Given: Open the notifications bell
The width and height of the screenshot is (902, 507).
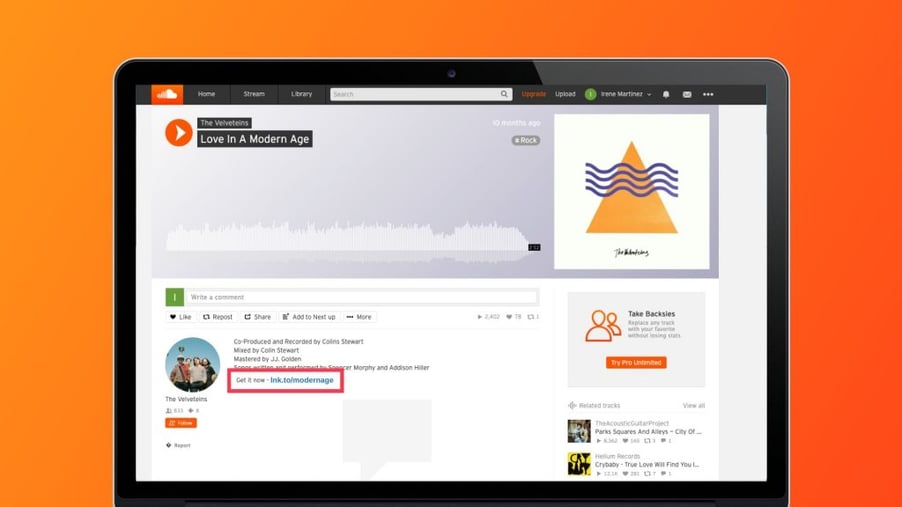Looking at the screenshot, I should [x=666, y=94].
